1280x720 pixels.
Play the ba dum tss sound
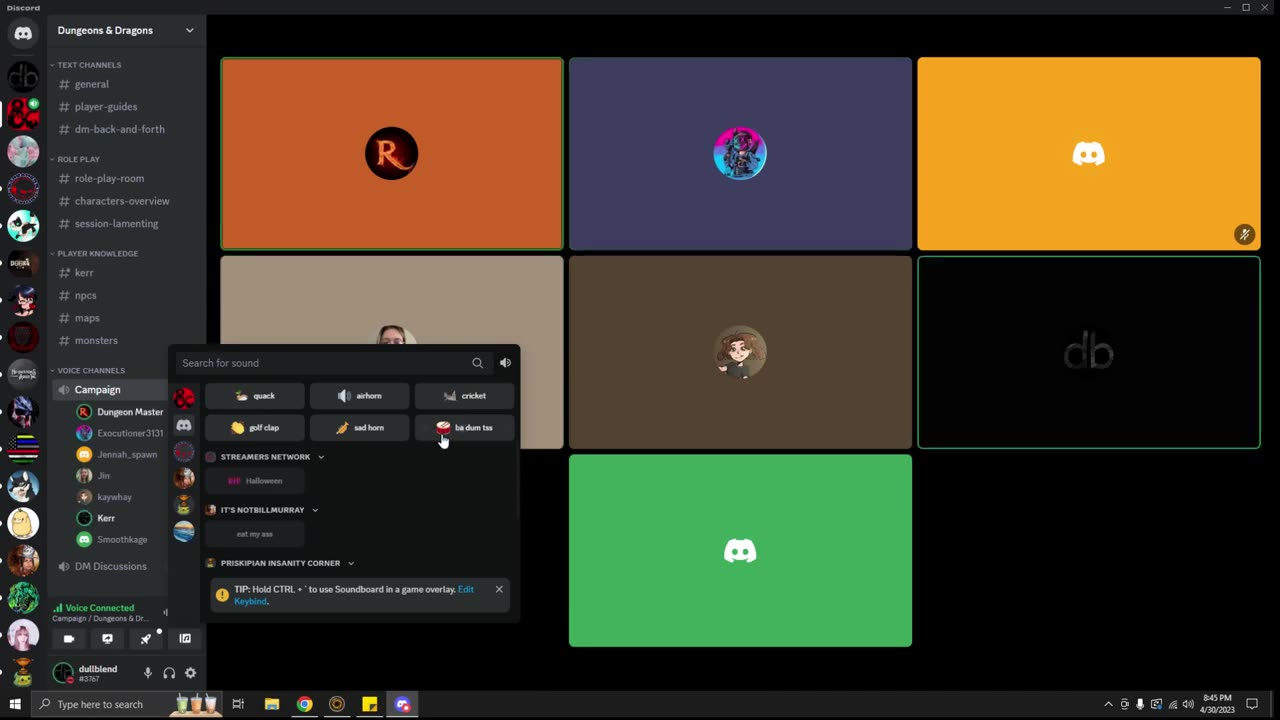pyautogui.click(x=465, y=428)
